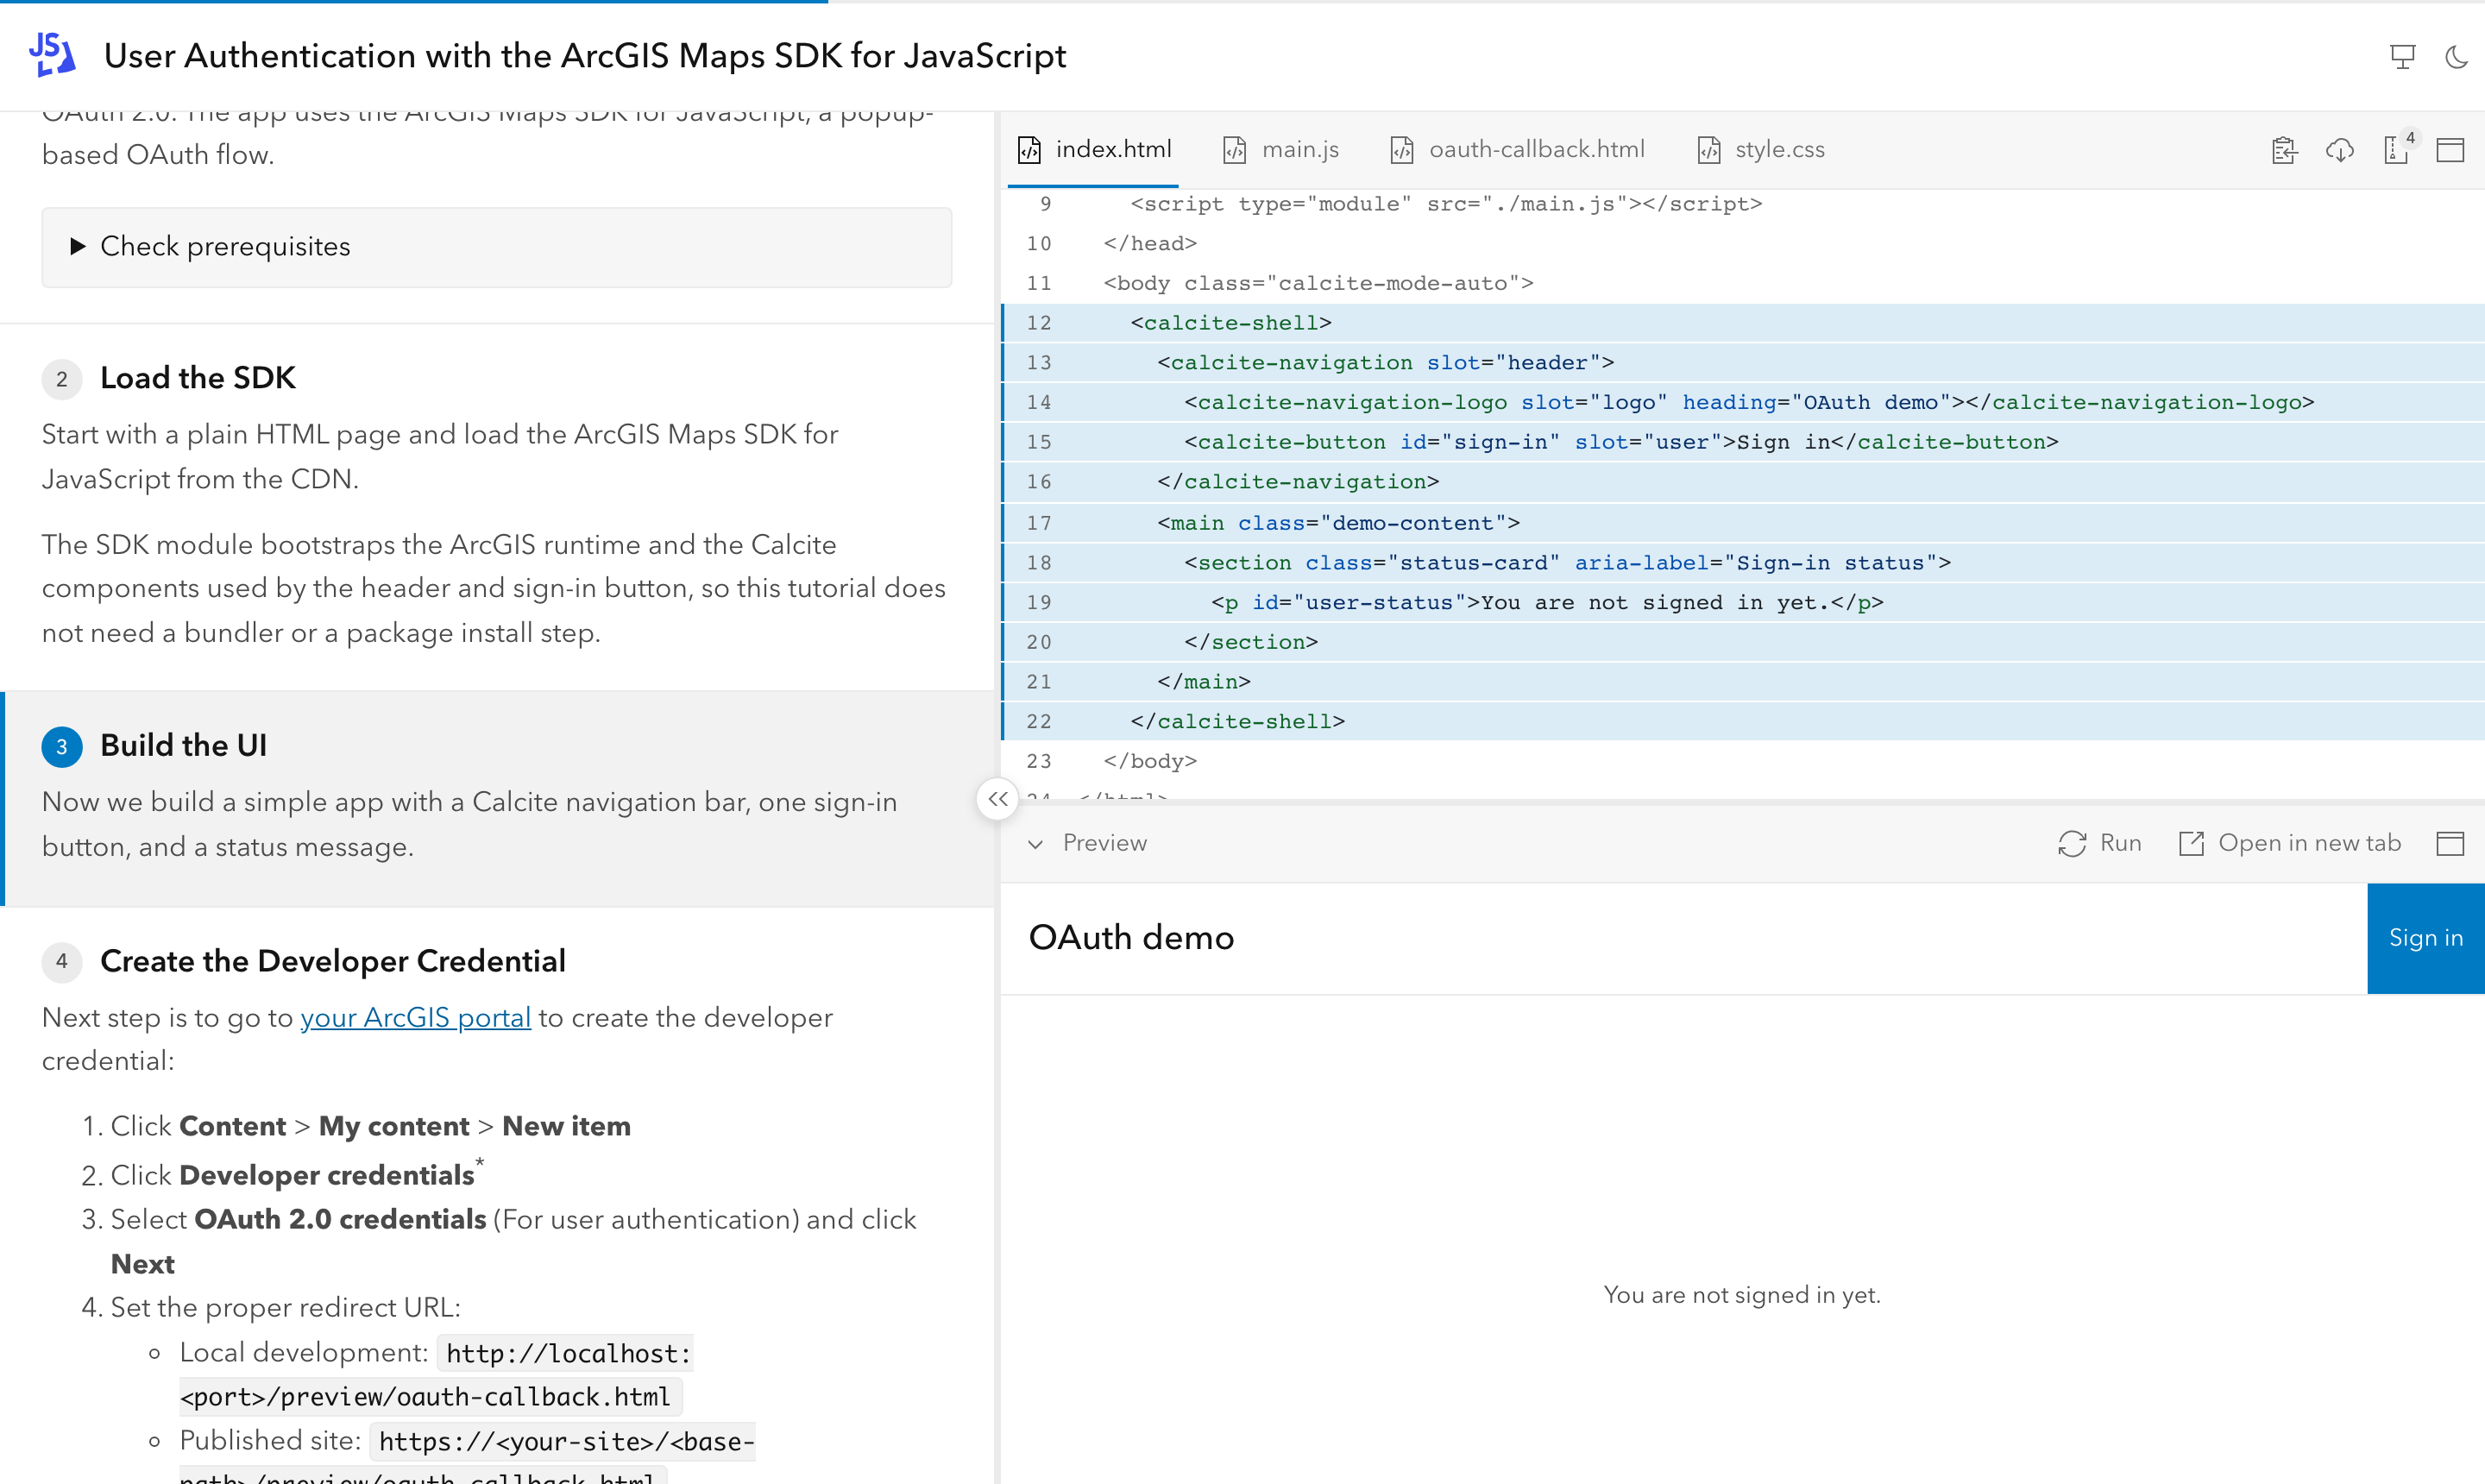2485x1484 pixels.
Task: Click the cloud download icon
Action: click(2340, 150)
